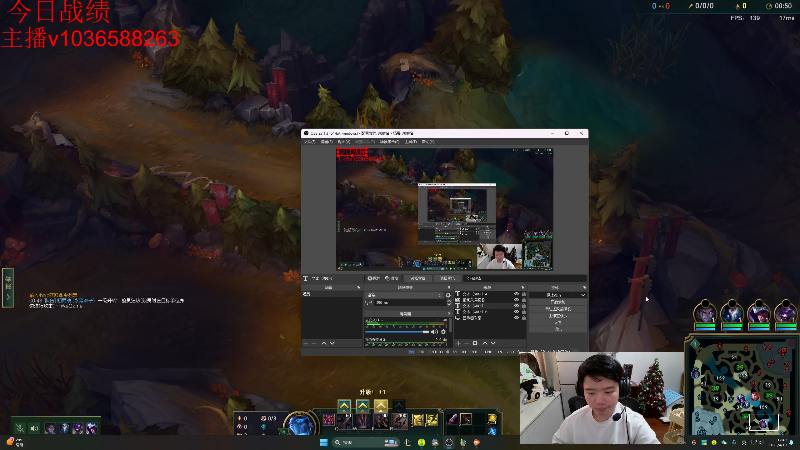Hide the highlighted third source eye icon
Viewport: 800px width, 450px height.
point(516,306)
